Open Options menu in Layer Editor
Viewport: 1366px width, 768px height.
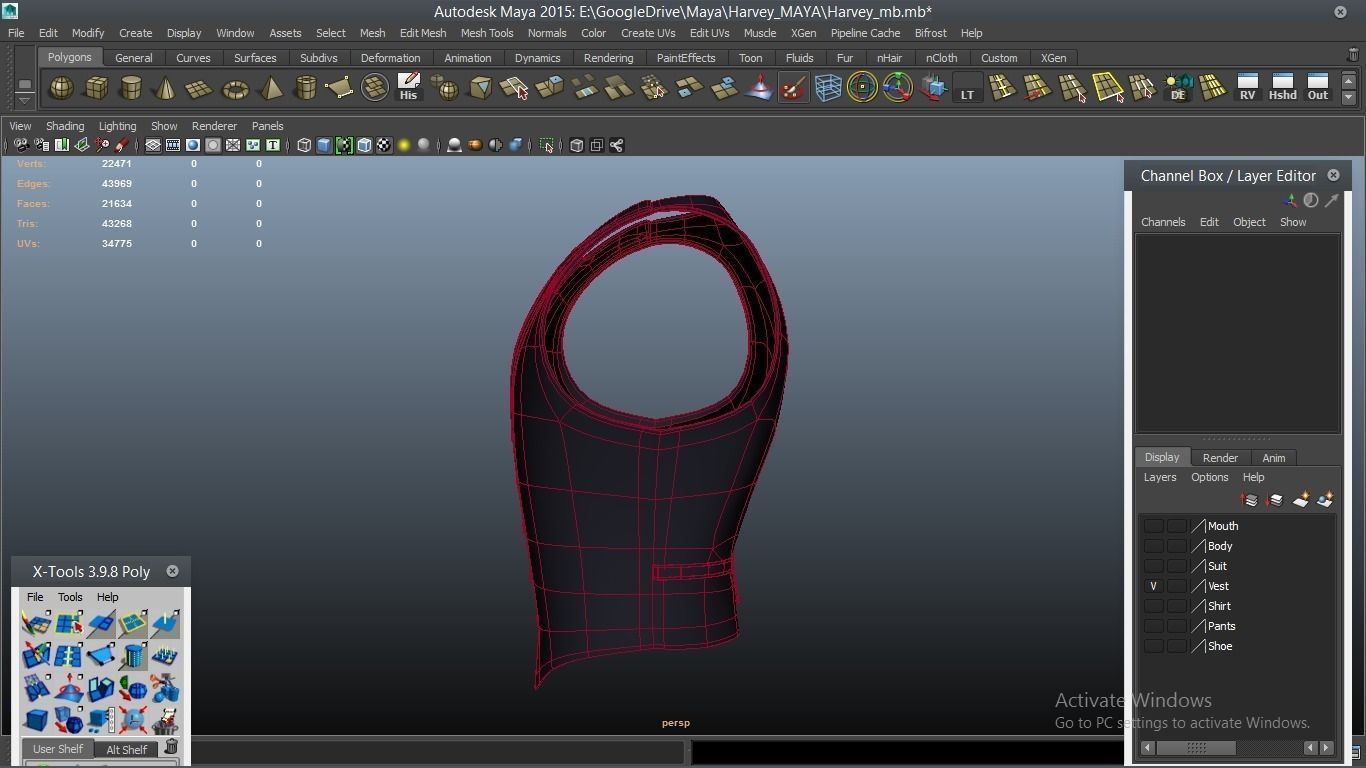(x=1209, y=477)
